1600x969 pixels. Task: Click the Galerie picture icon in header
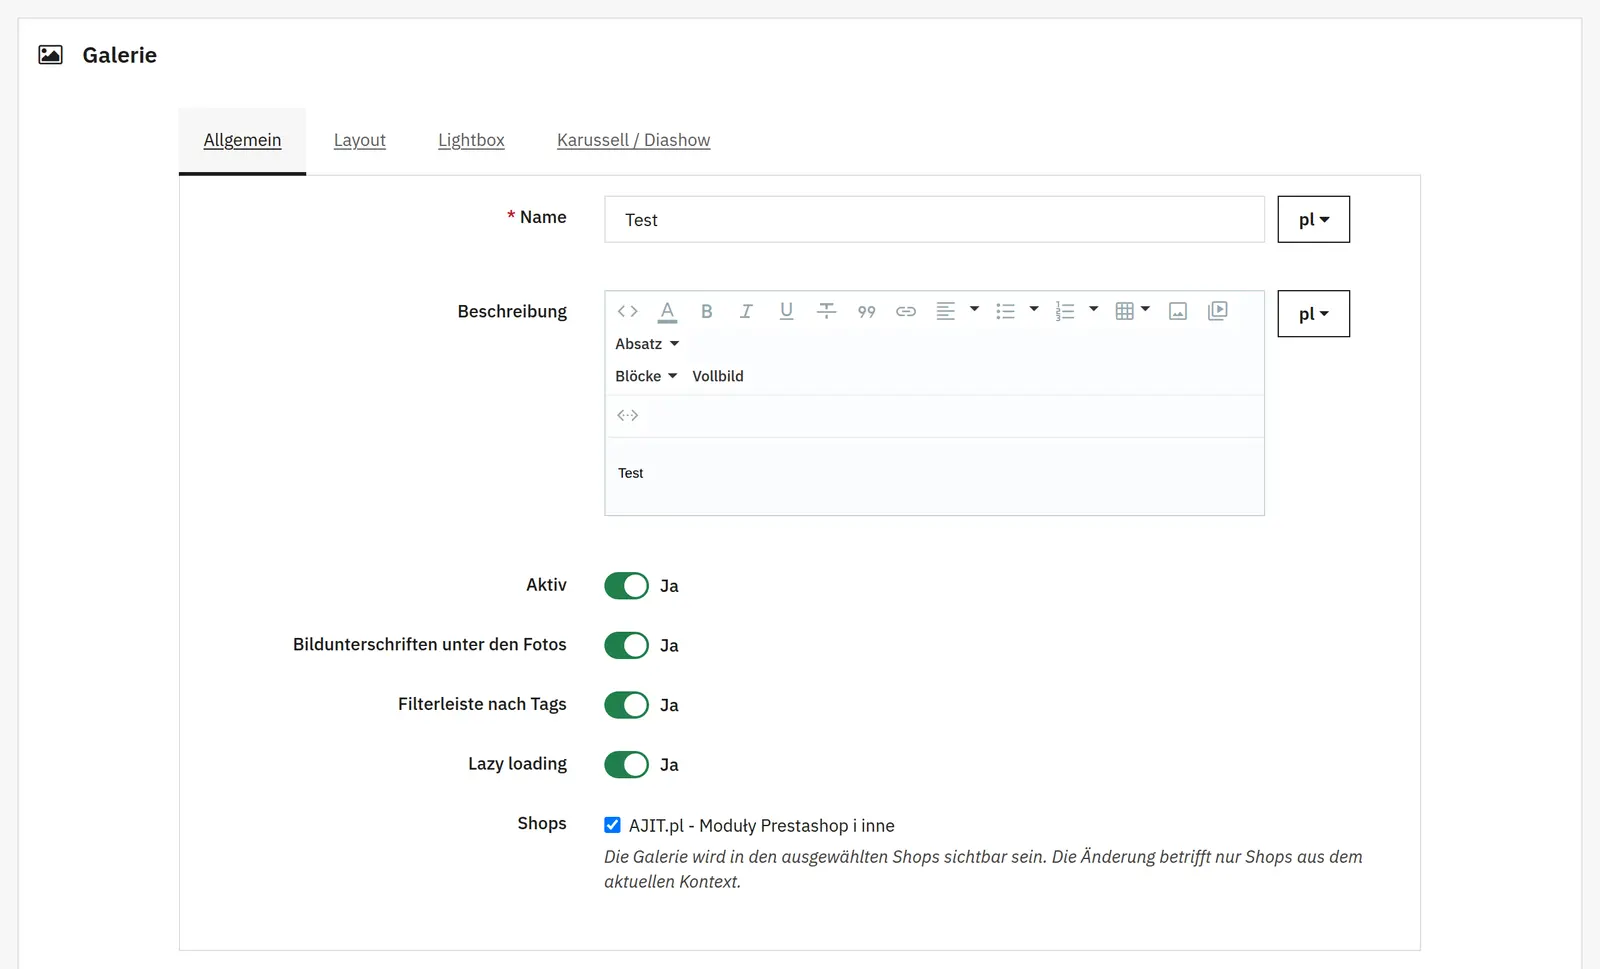click(x=50, y=55)
